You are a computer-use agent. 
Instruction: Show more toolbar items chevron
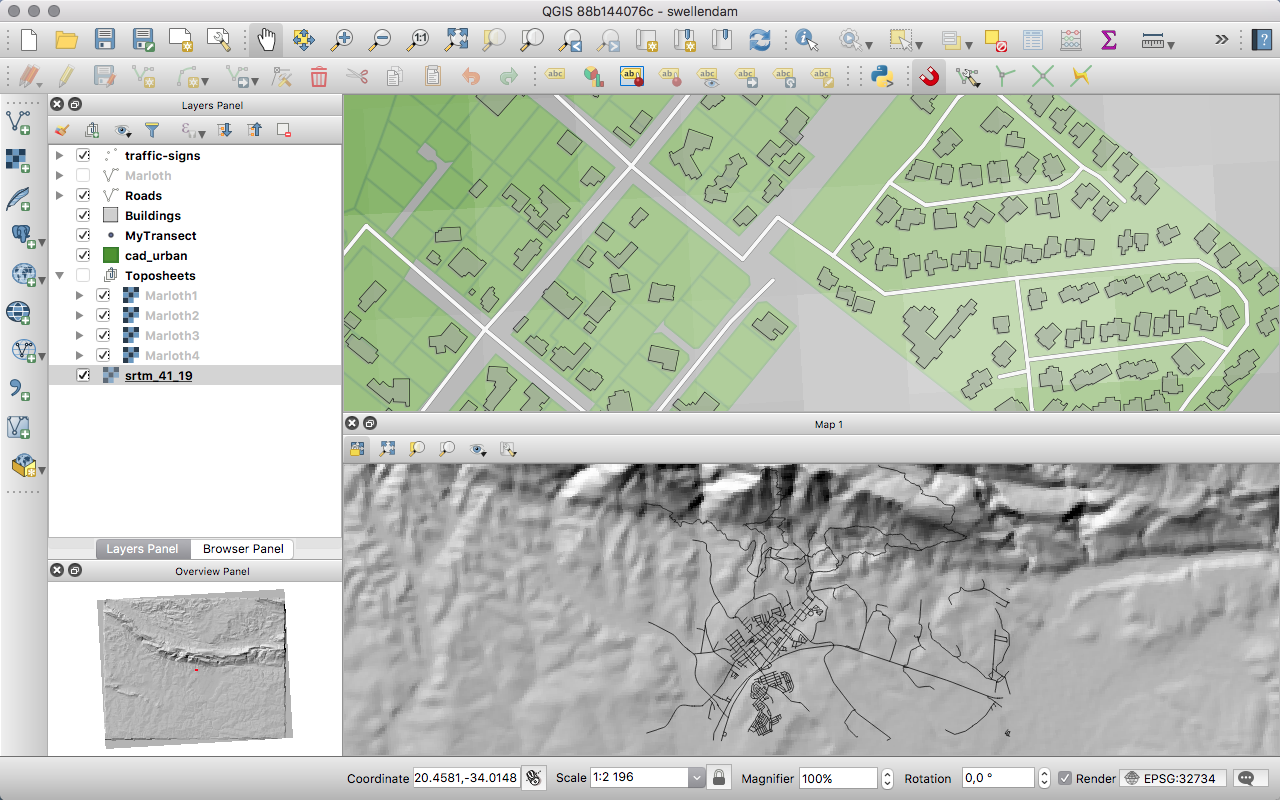1222,40
